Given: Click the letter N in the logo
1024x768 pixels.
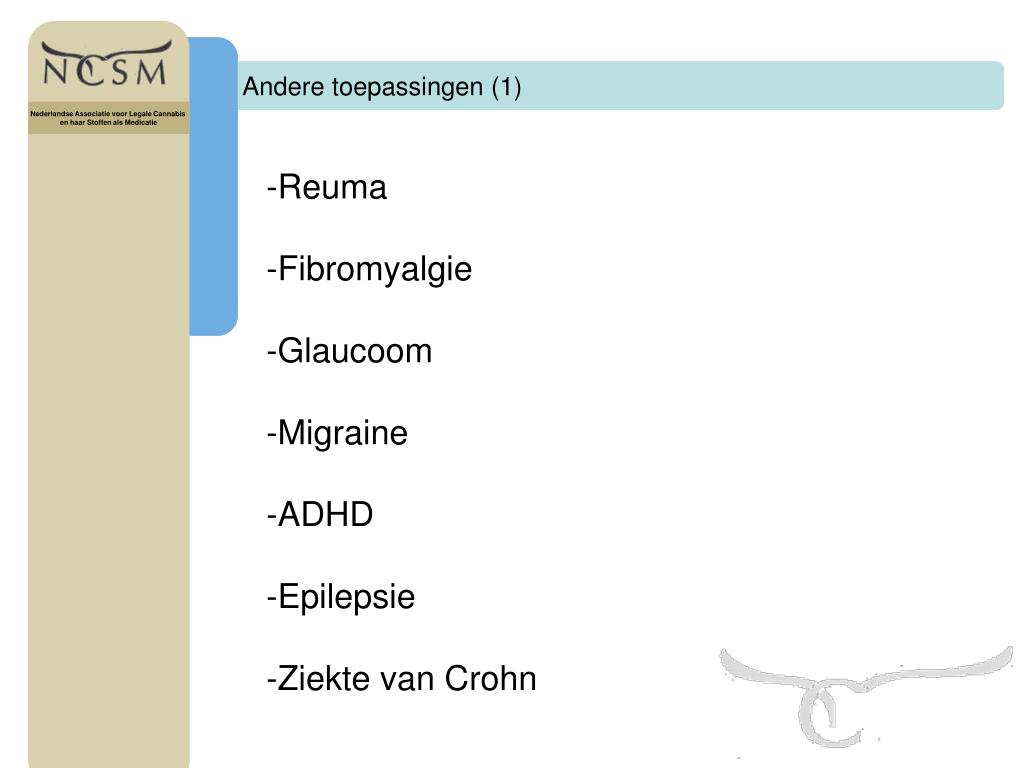Looking at the screenshot, I should pyautogui.click(x=57, y=71).
